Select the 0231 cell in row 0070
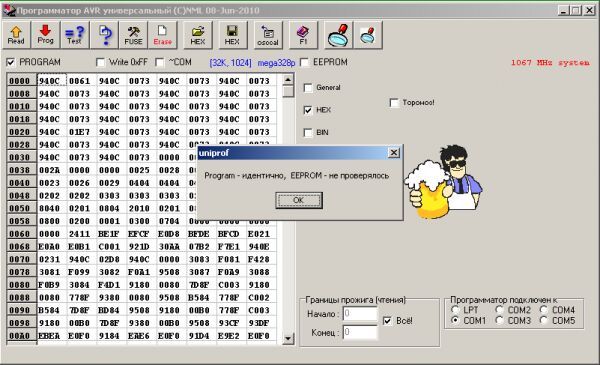The image size is (600, 365). 52,259
